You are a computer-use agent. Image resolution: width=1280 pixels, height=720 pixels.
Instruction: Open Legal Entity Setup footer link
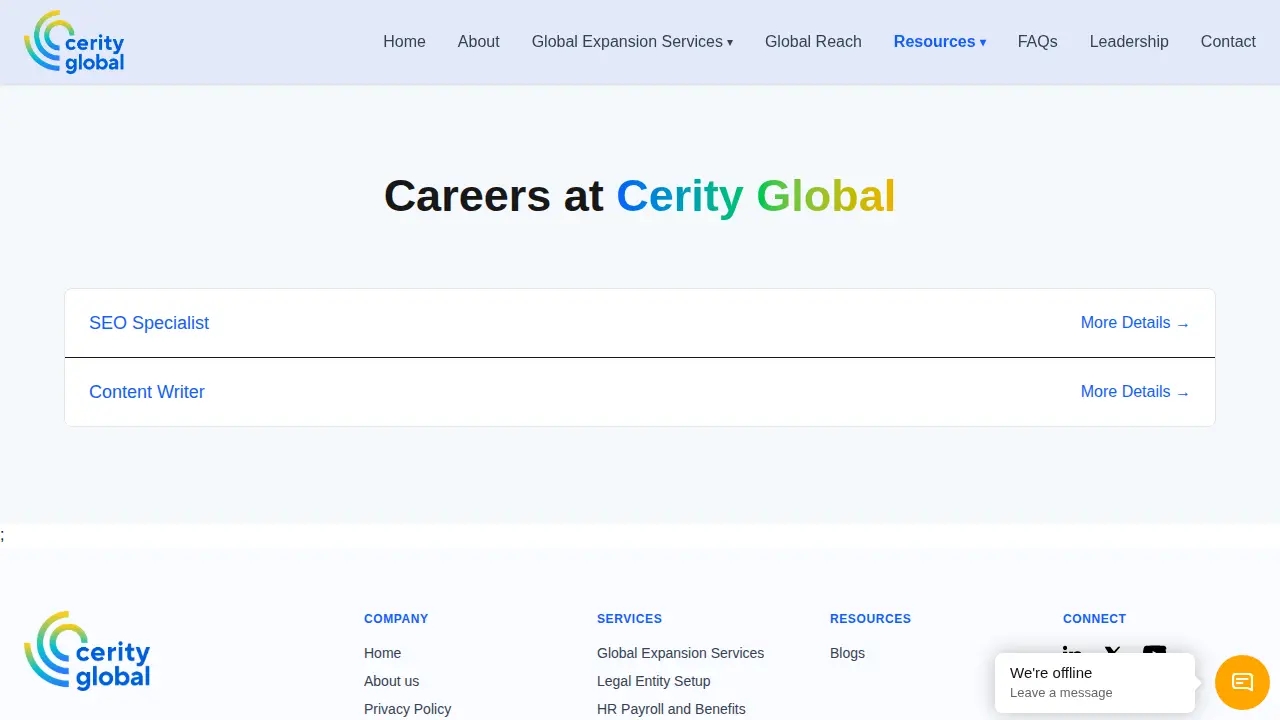(x=653, y=681)
